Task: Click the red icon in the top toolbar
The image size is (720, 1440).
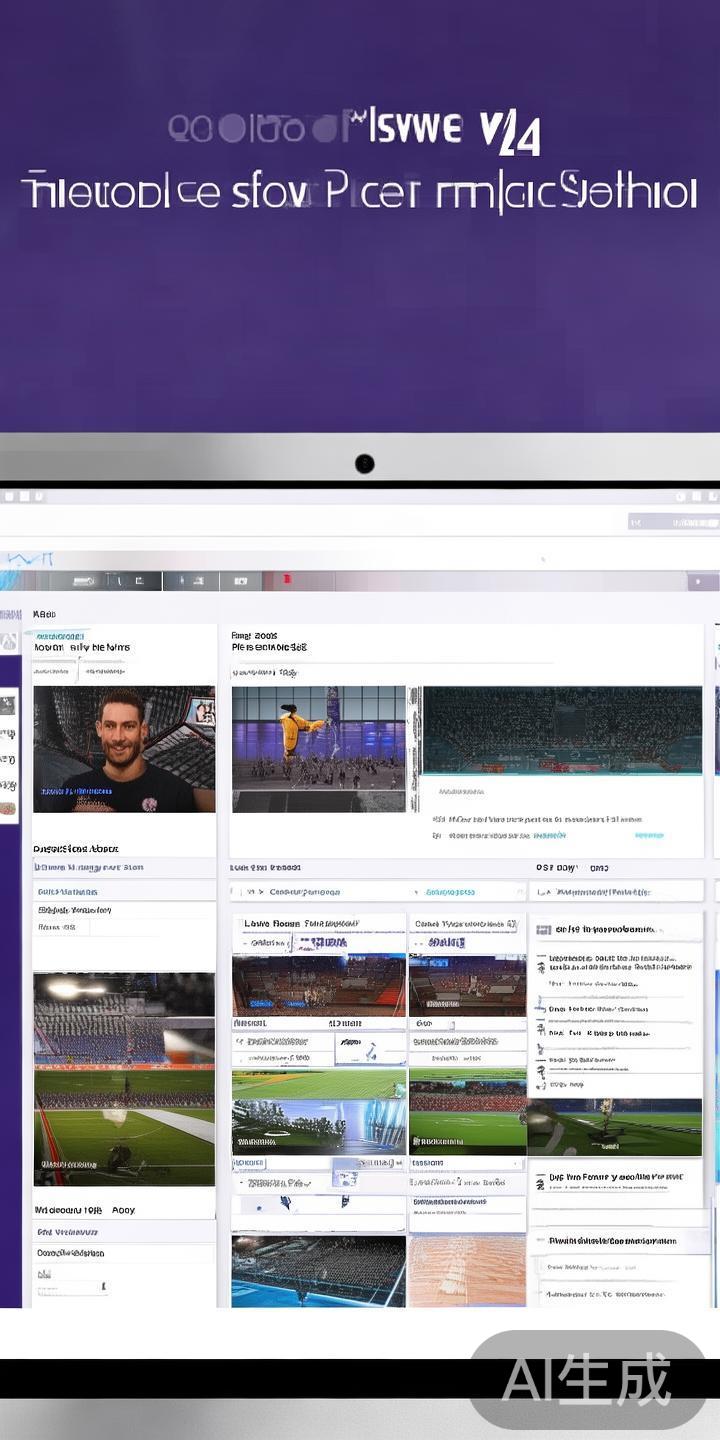Action: click(x=287, y=579)
